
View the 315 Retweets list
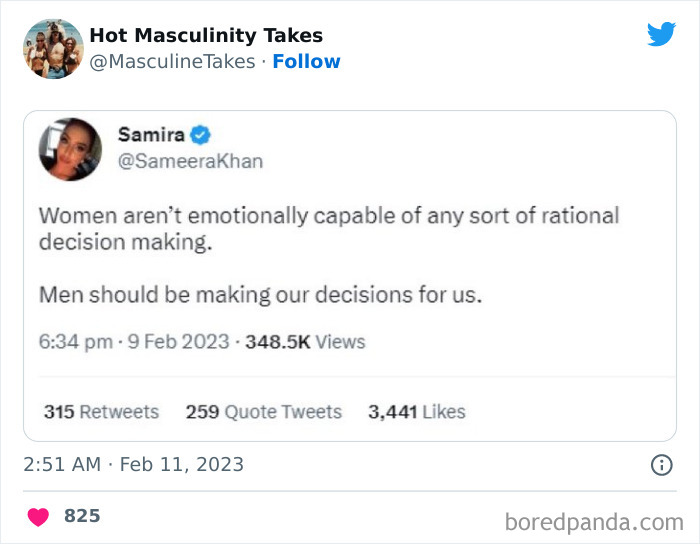tap(101, 412)
